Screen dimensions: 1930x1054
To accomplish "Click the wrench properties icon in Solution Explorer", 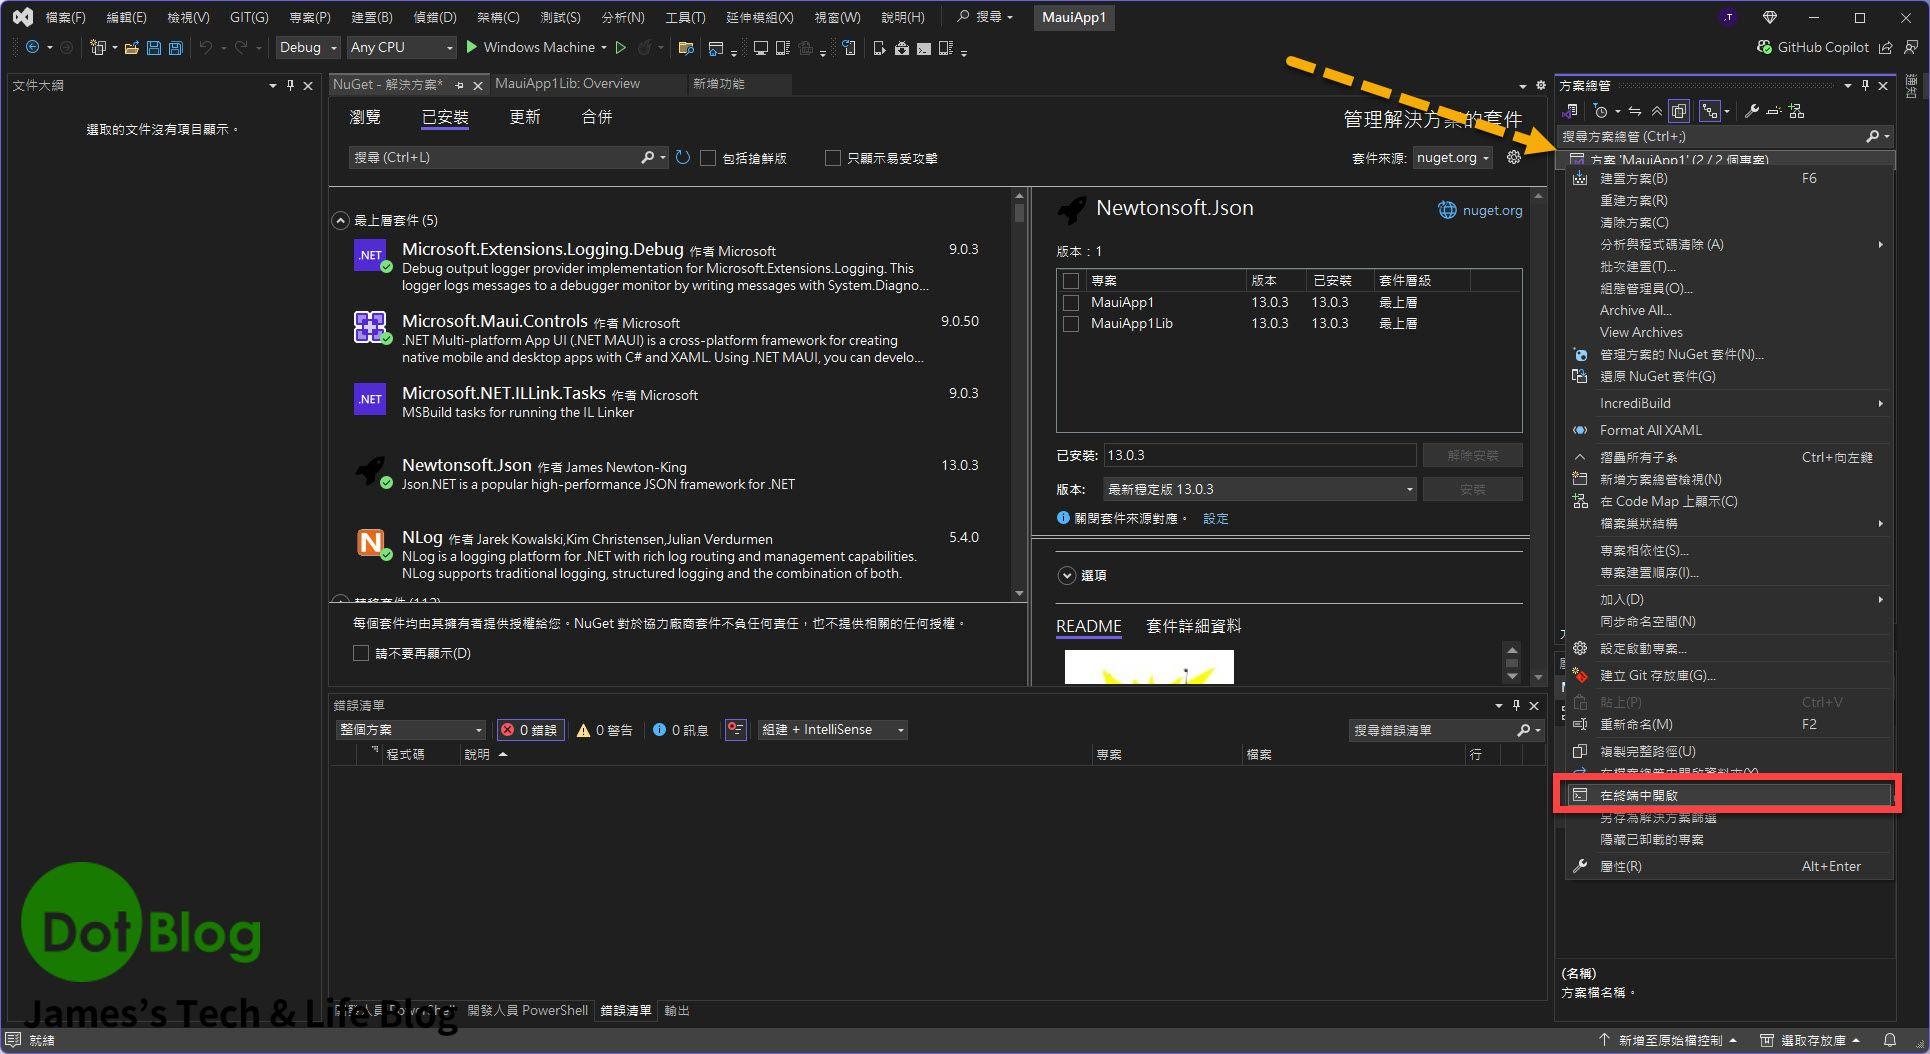I will pos(1751,111).
